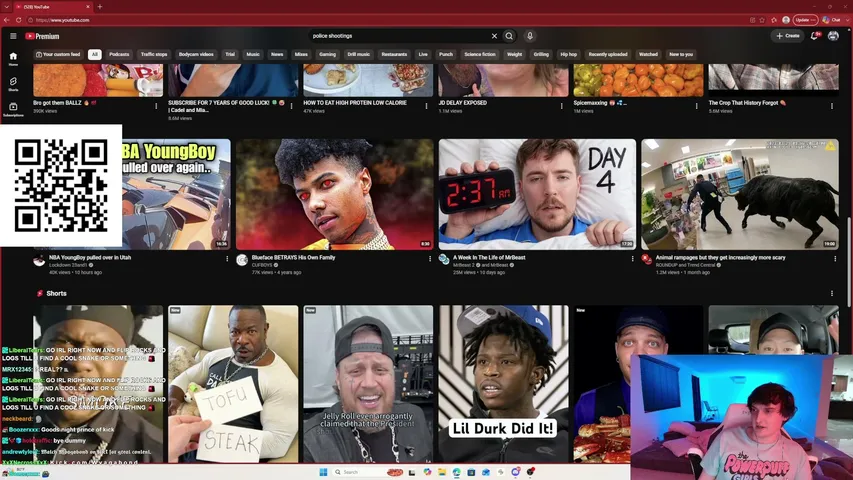Clear the search box with the X
The height and width of the screenshot is (480, 853).
tap(494, 36)
